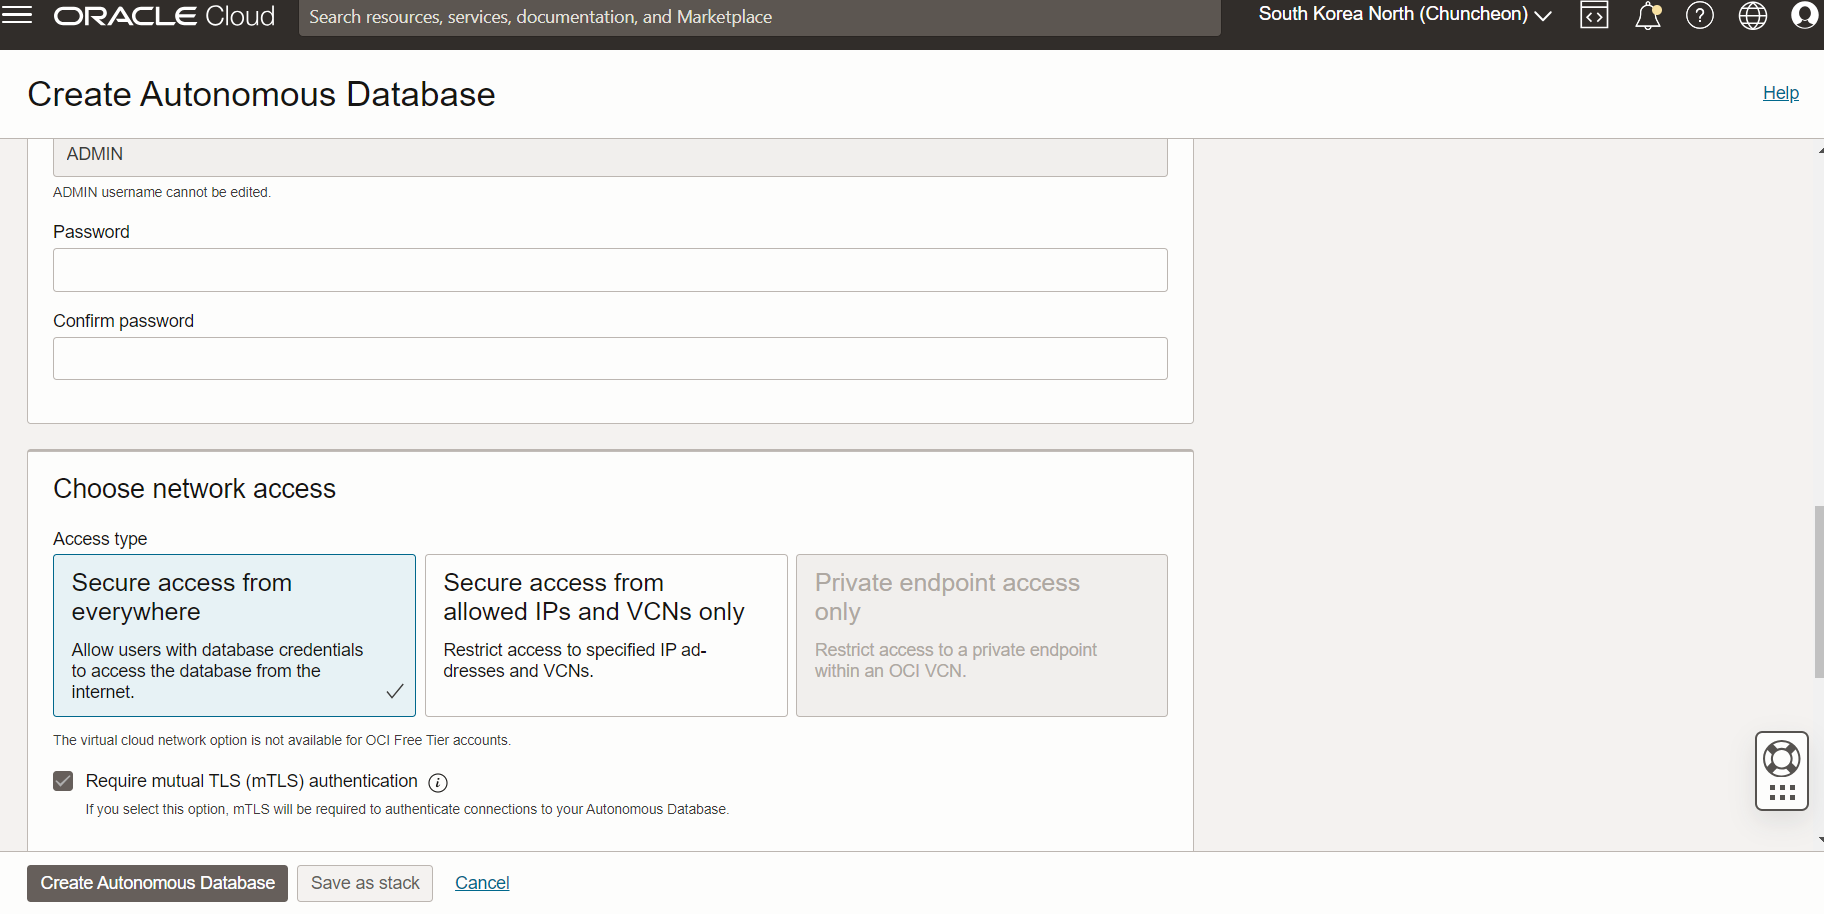Image resolution: width=1824 pixels, height=914 pixels.
Task: Click the mTLS required description text
Action: pyautogui.click(x=407, y=809)
